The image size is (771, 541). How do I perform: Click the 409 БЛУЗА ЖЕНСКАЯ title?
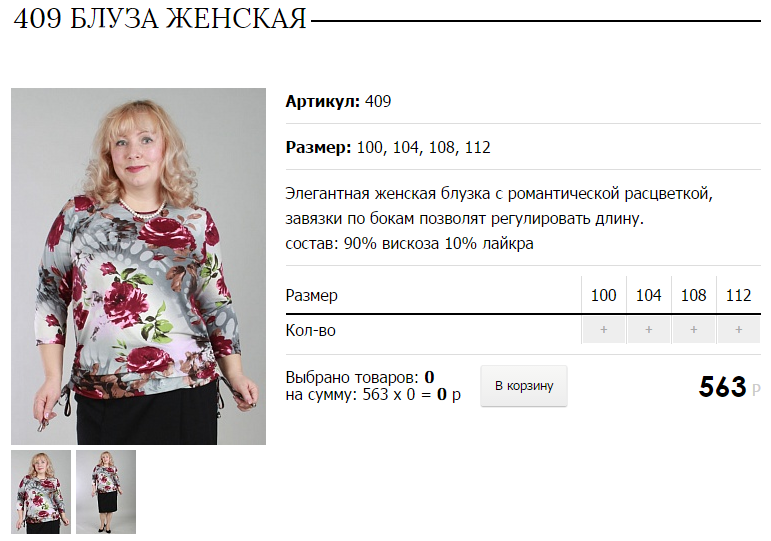160,20
